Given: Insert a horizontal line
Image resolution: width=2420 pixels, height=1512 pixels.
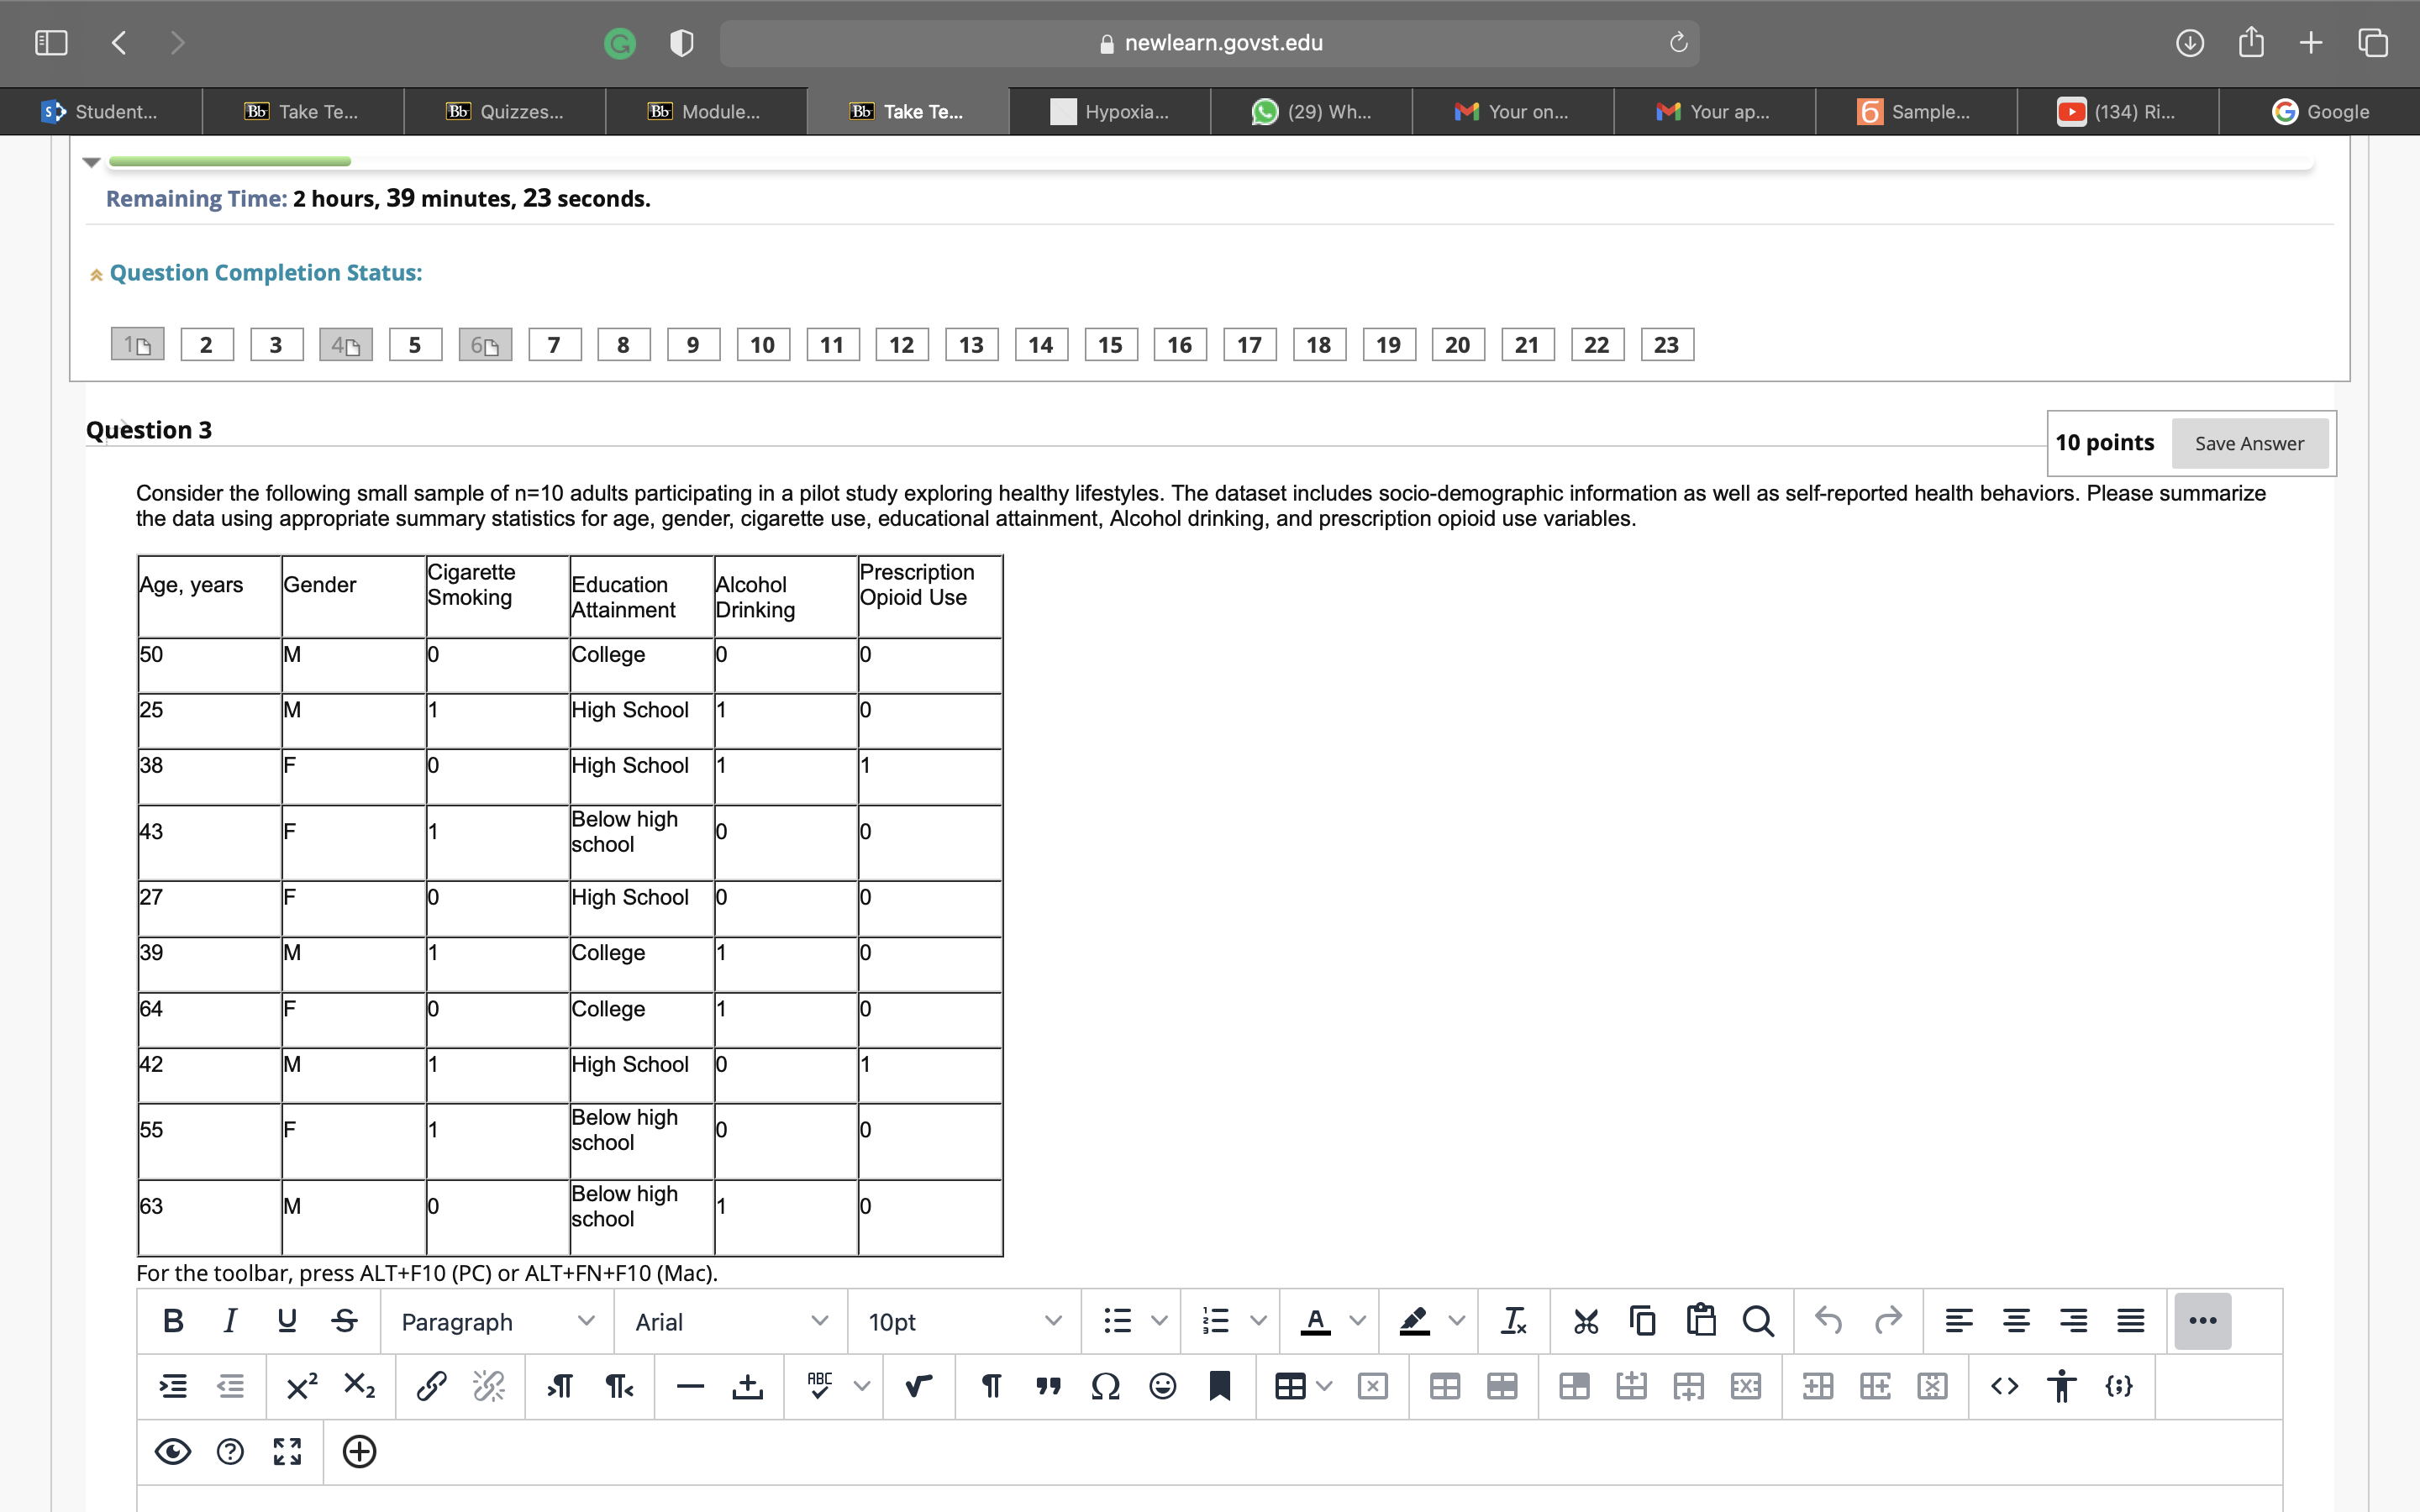Looking at the screenshot, I should point(689,1386).
